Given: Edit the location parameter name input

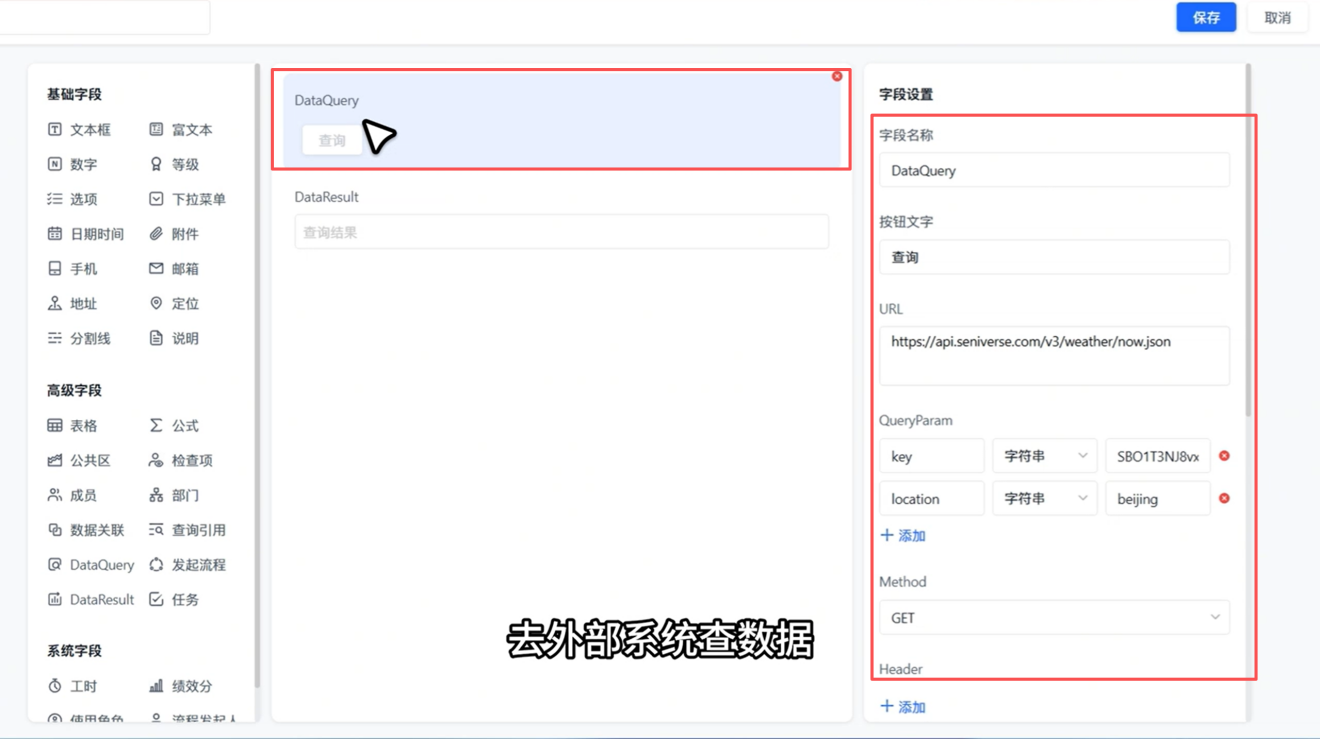Looking at the screenshot, I should click(932, 498).
